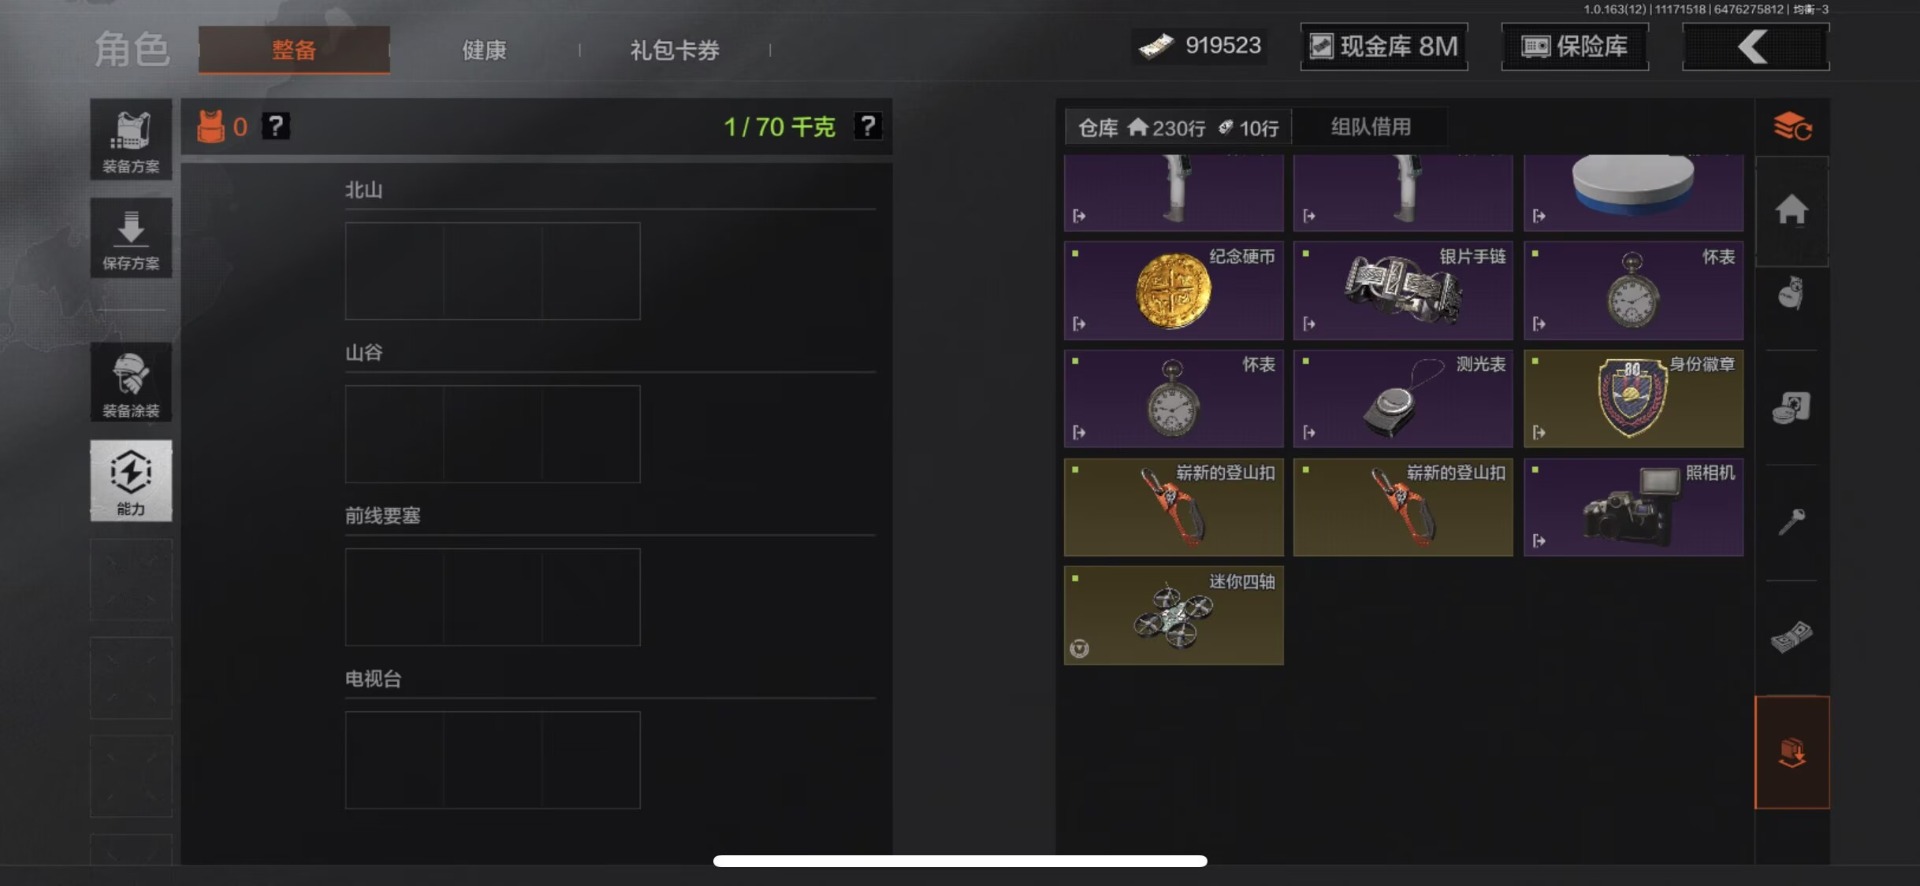Switch to 组队借用 tab
1920x886 pixels.
1370,127
